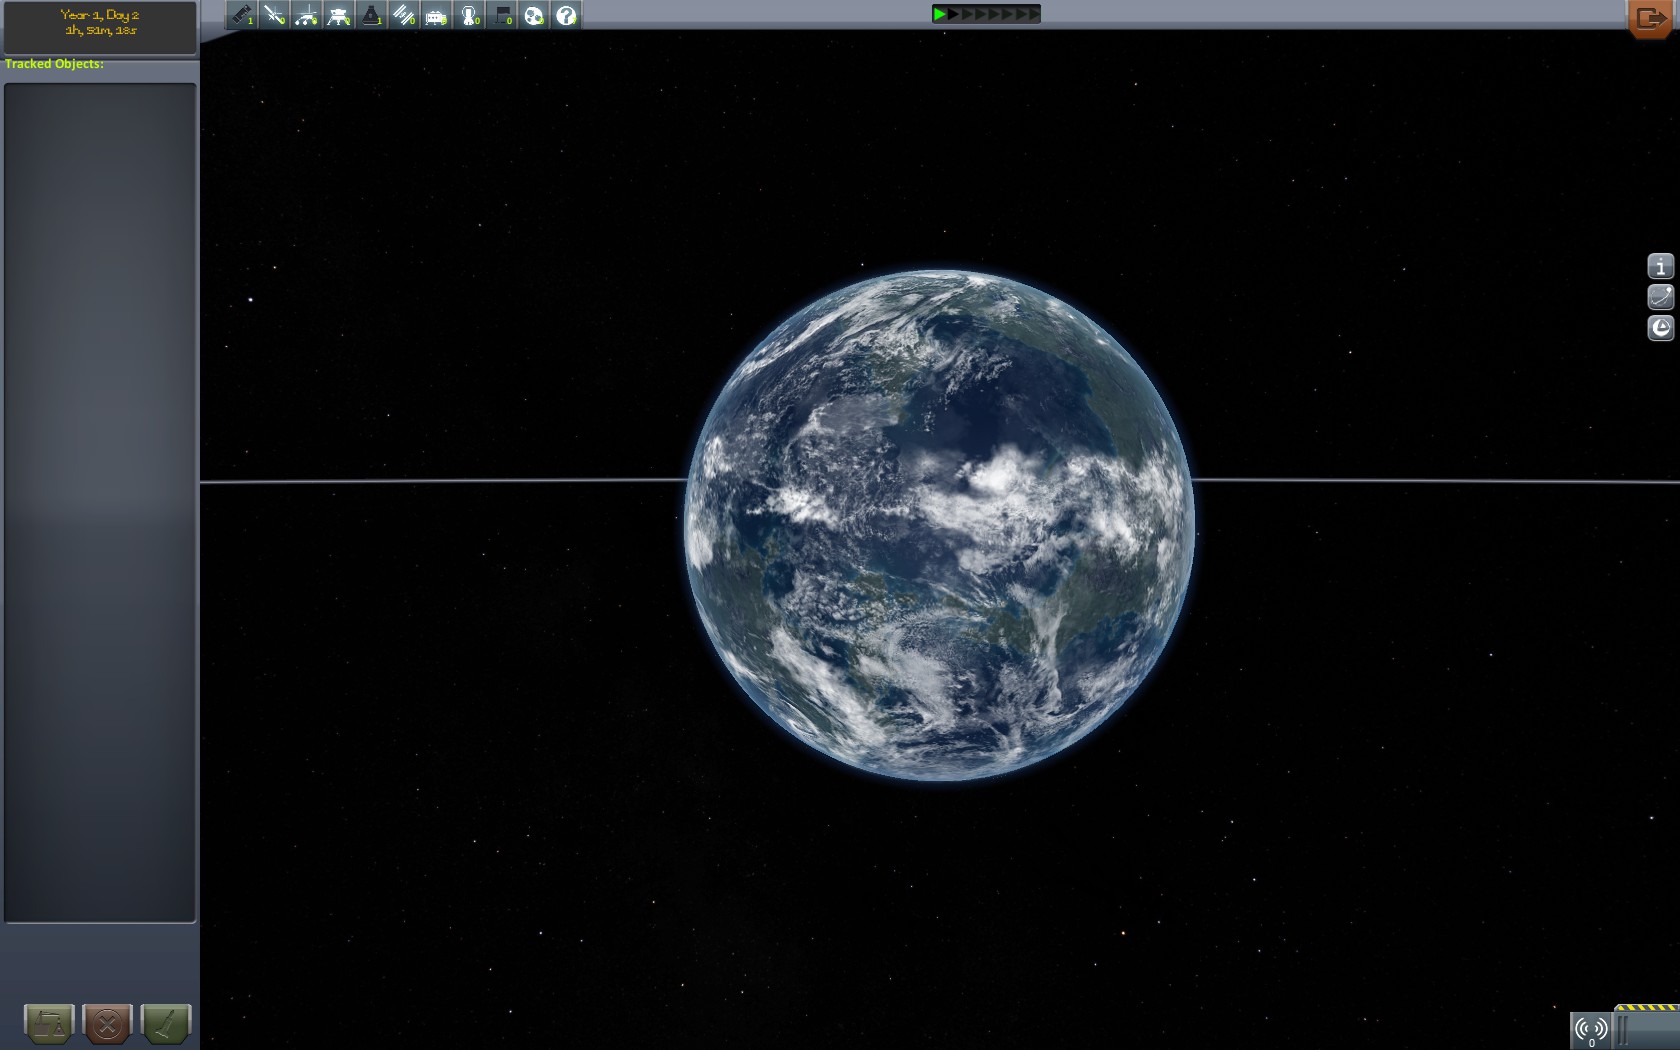The width and height of the screenshot is (1680, 1050).
Task: Toggle the debris filter in the top bar
Action: [242, 16]
